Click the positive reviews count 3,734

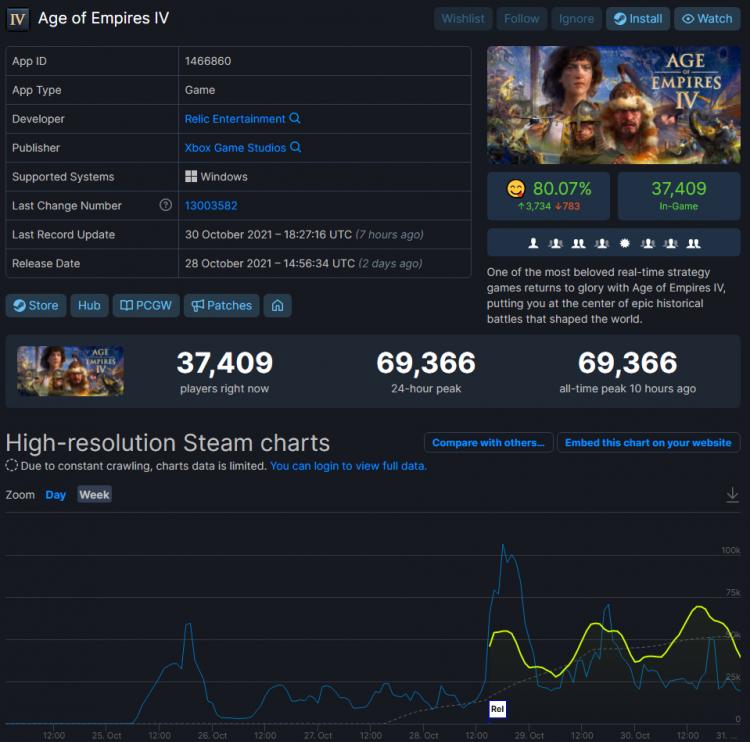[x=534, y=206]
